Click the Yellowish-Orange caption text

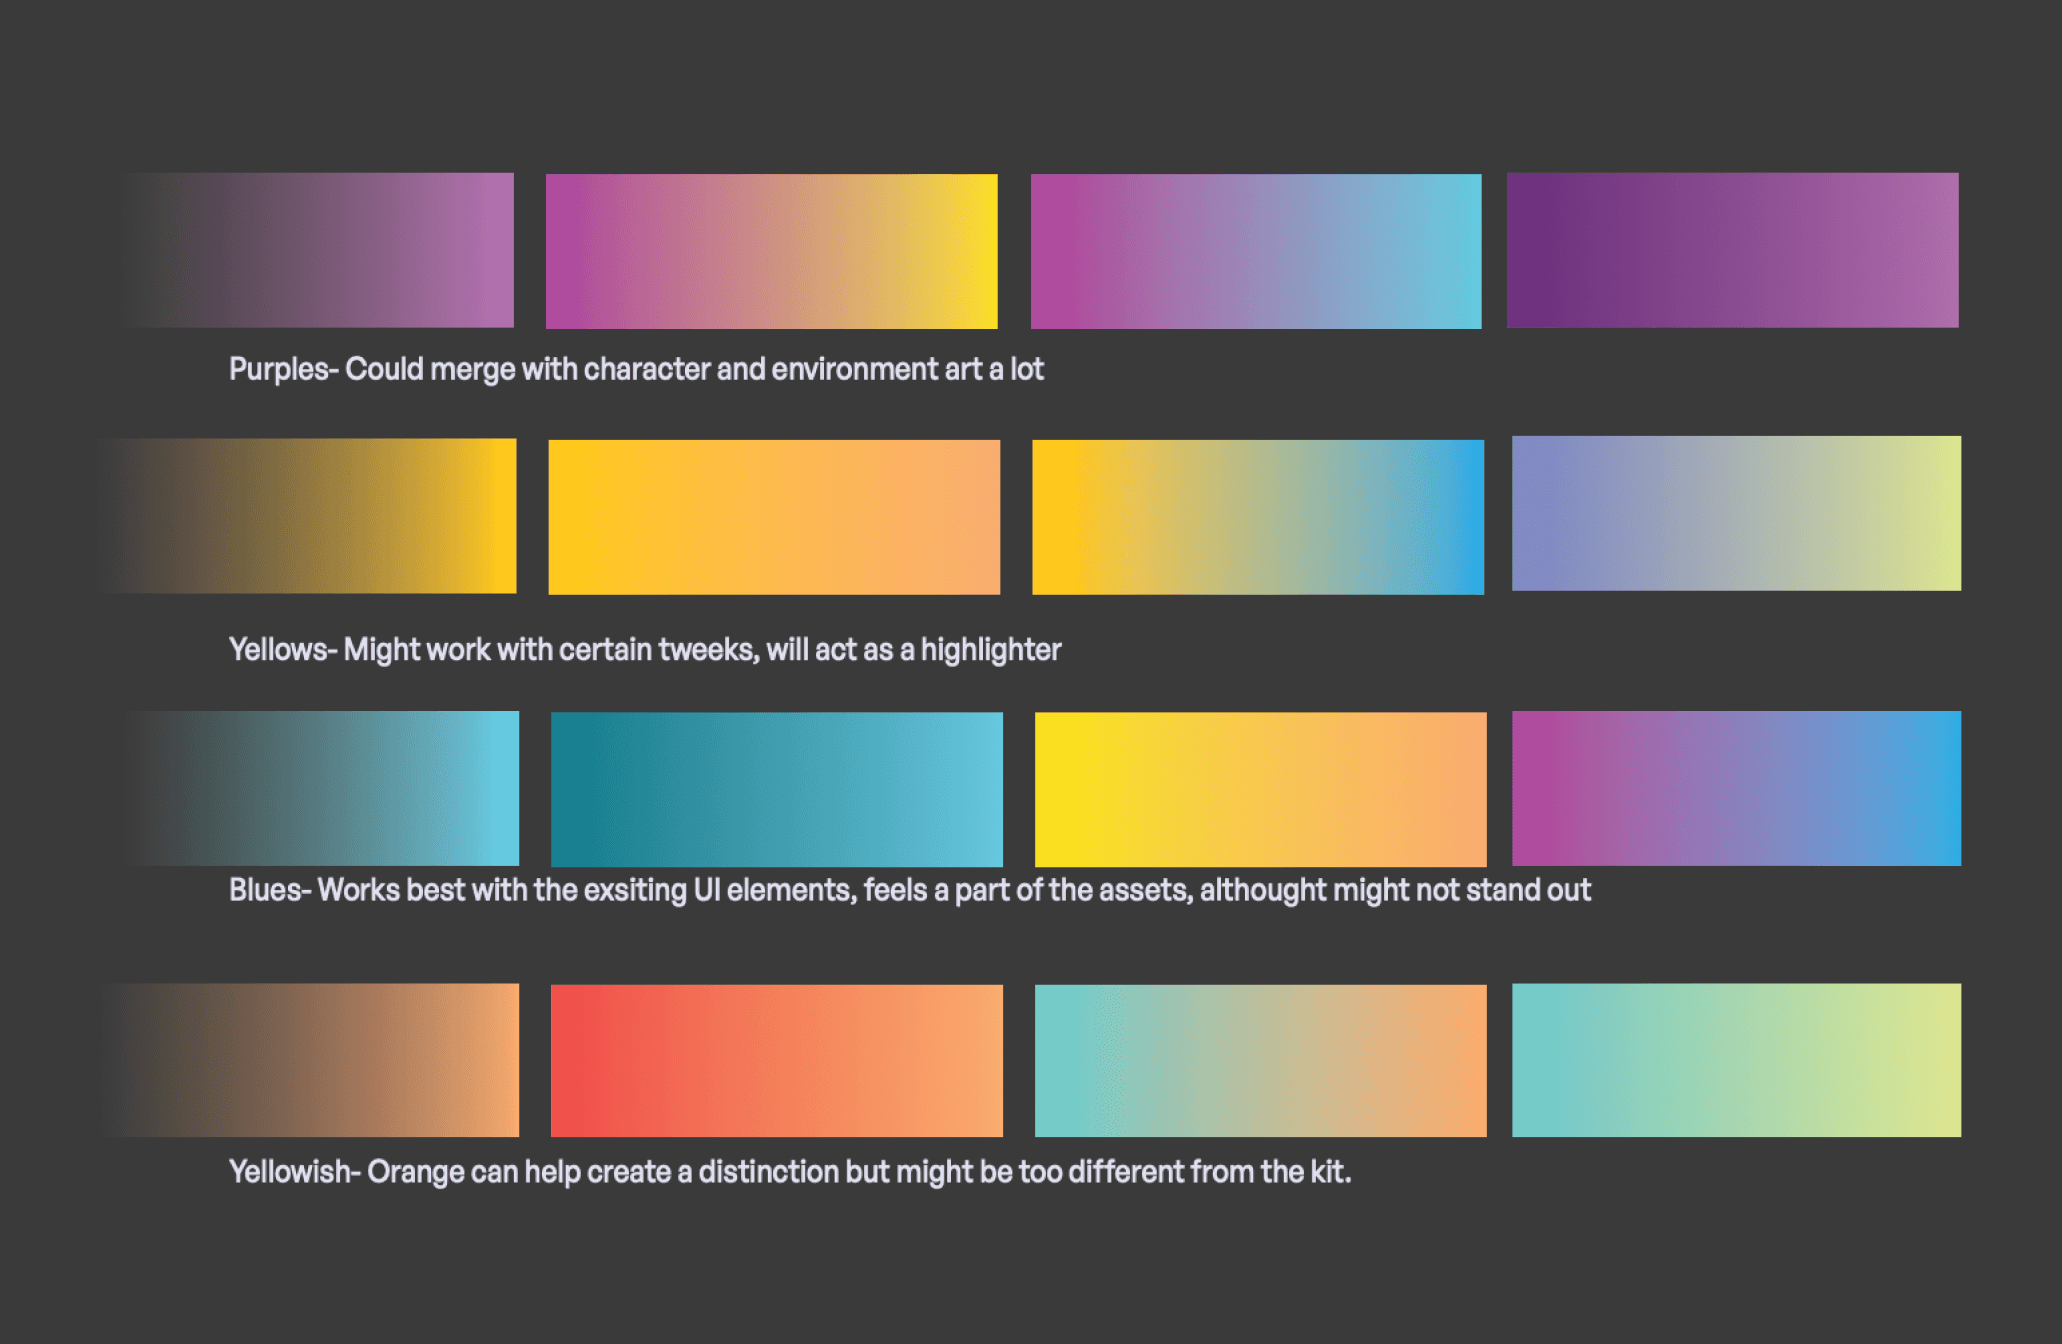[x=790, y=1172]
